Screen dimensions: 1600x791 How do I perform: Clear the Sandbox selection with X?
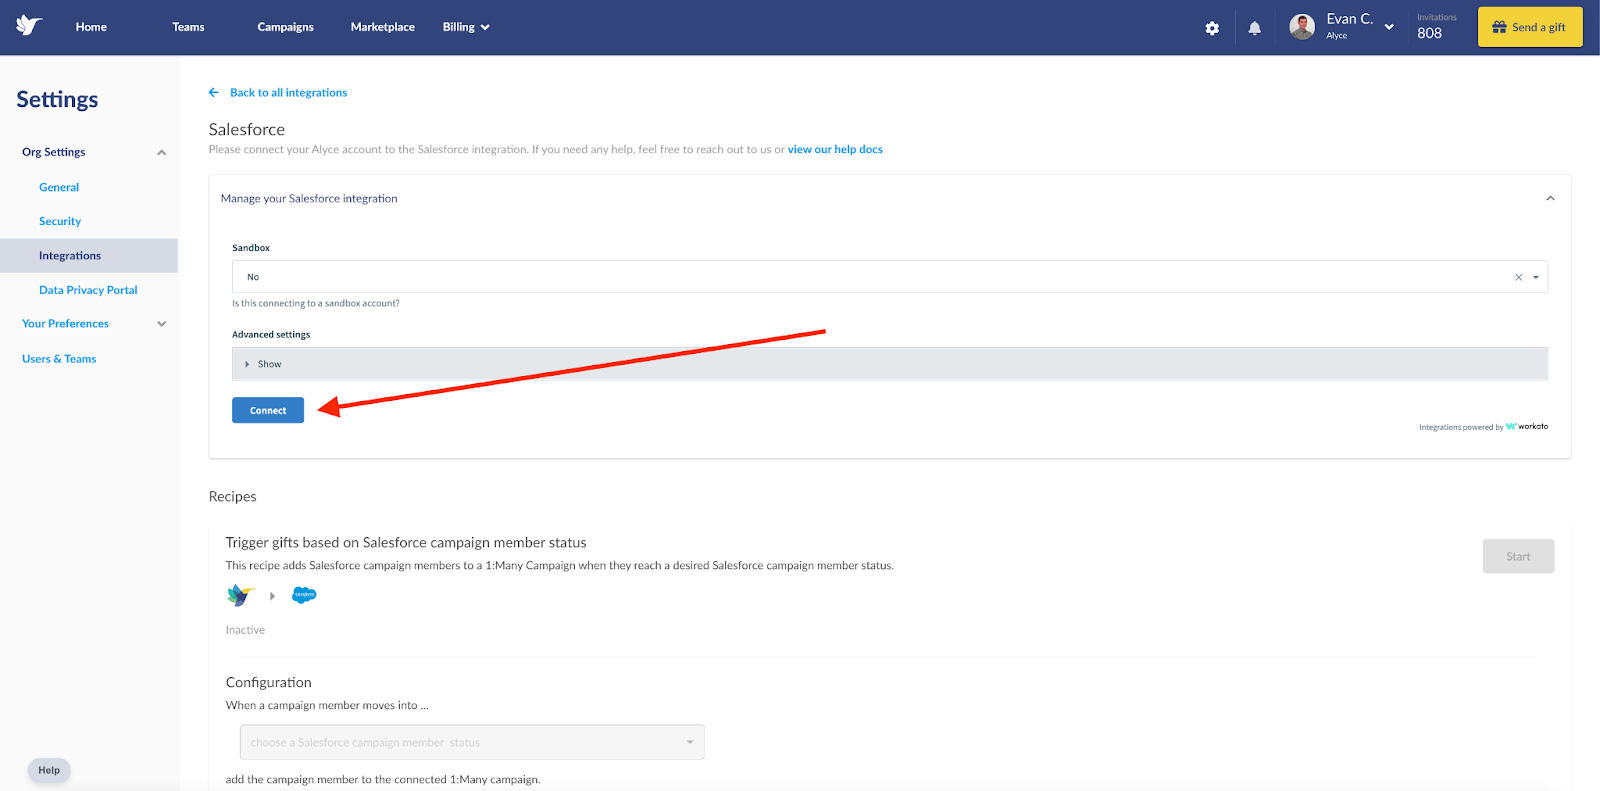(1518, 277)
